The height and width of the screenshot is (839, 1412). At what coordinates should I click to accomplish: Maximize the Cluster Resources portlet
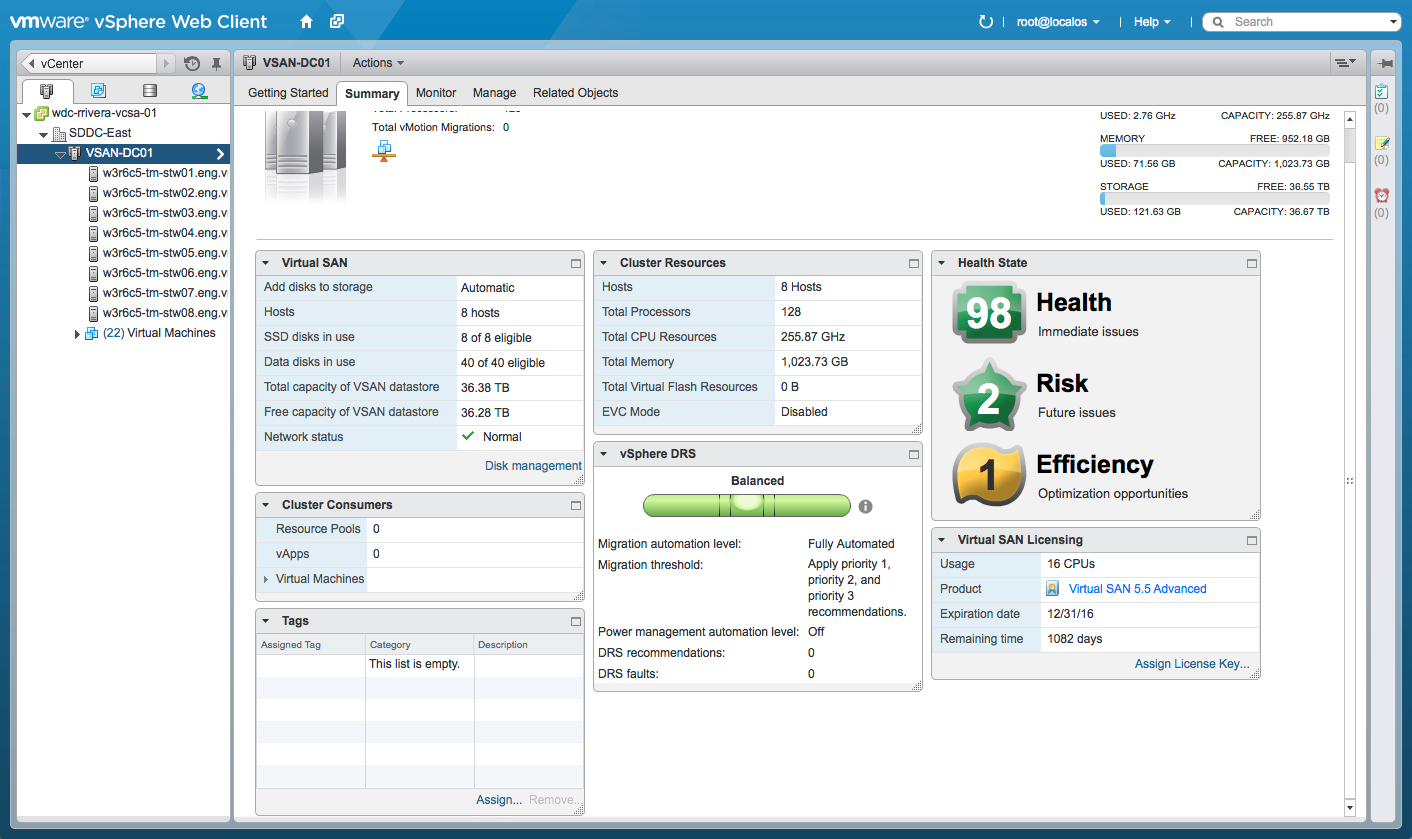914,263
